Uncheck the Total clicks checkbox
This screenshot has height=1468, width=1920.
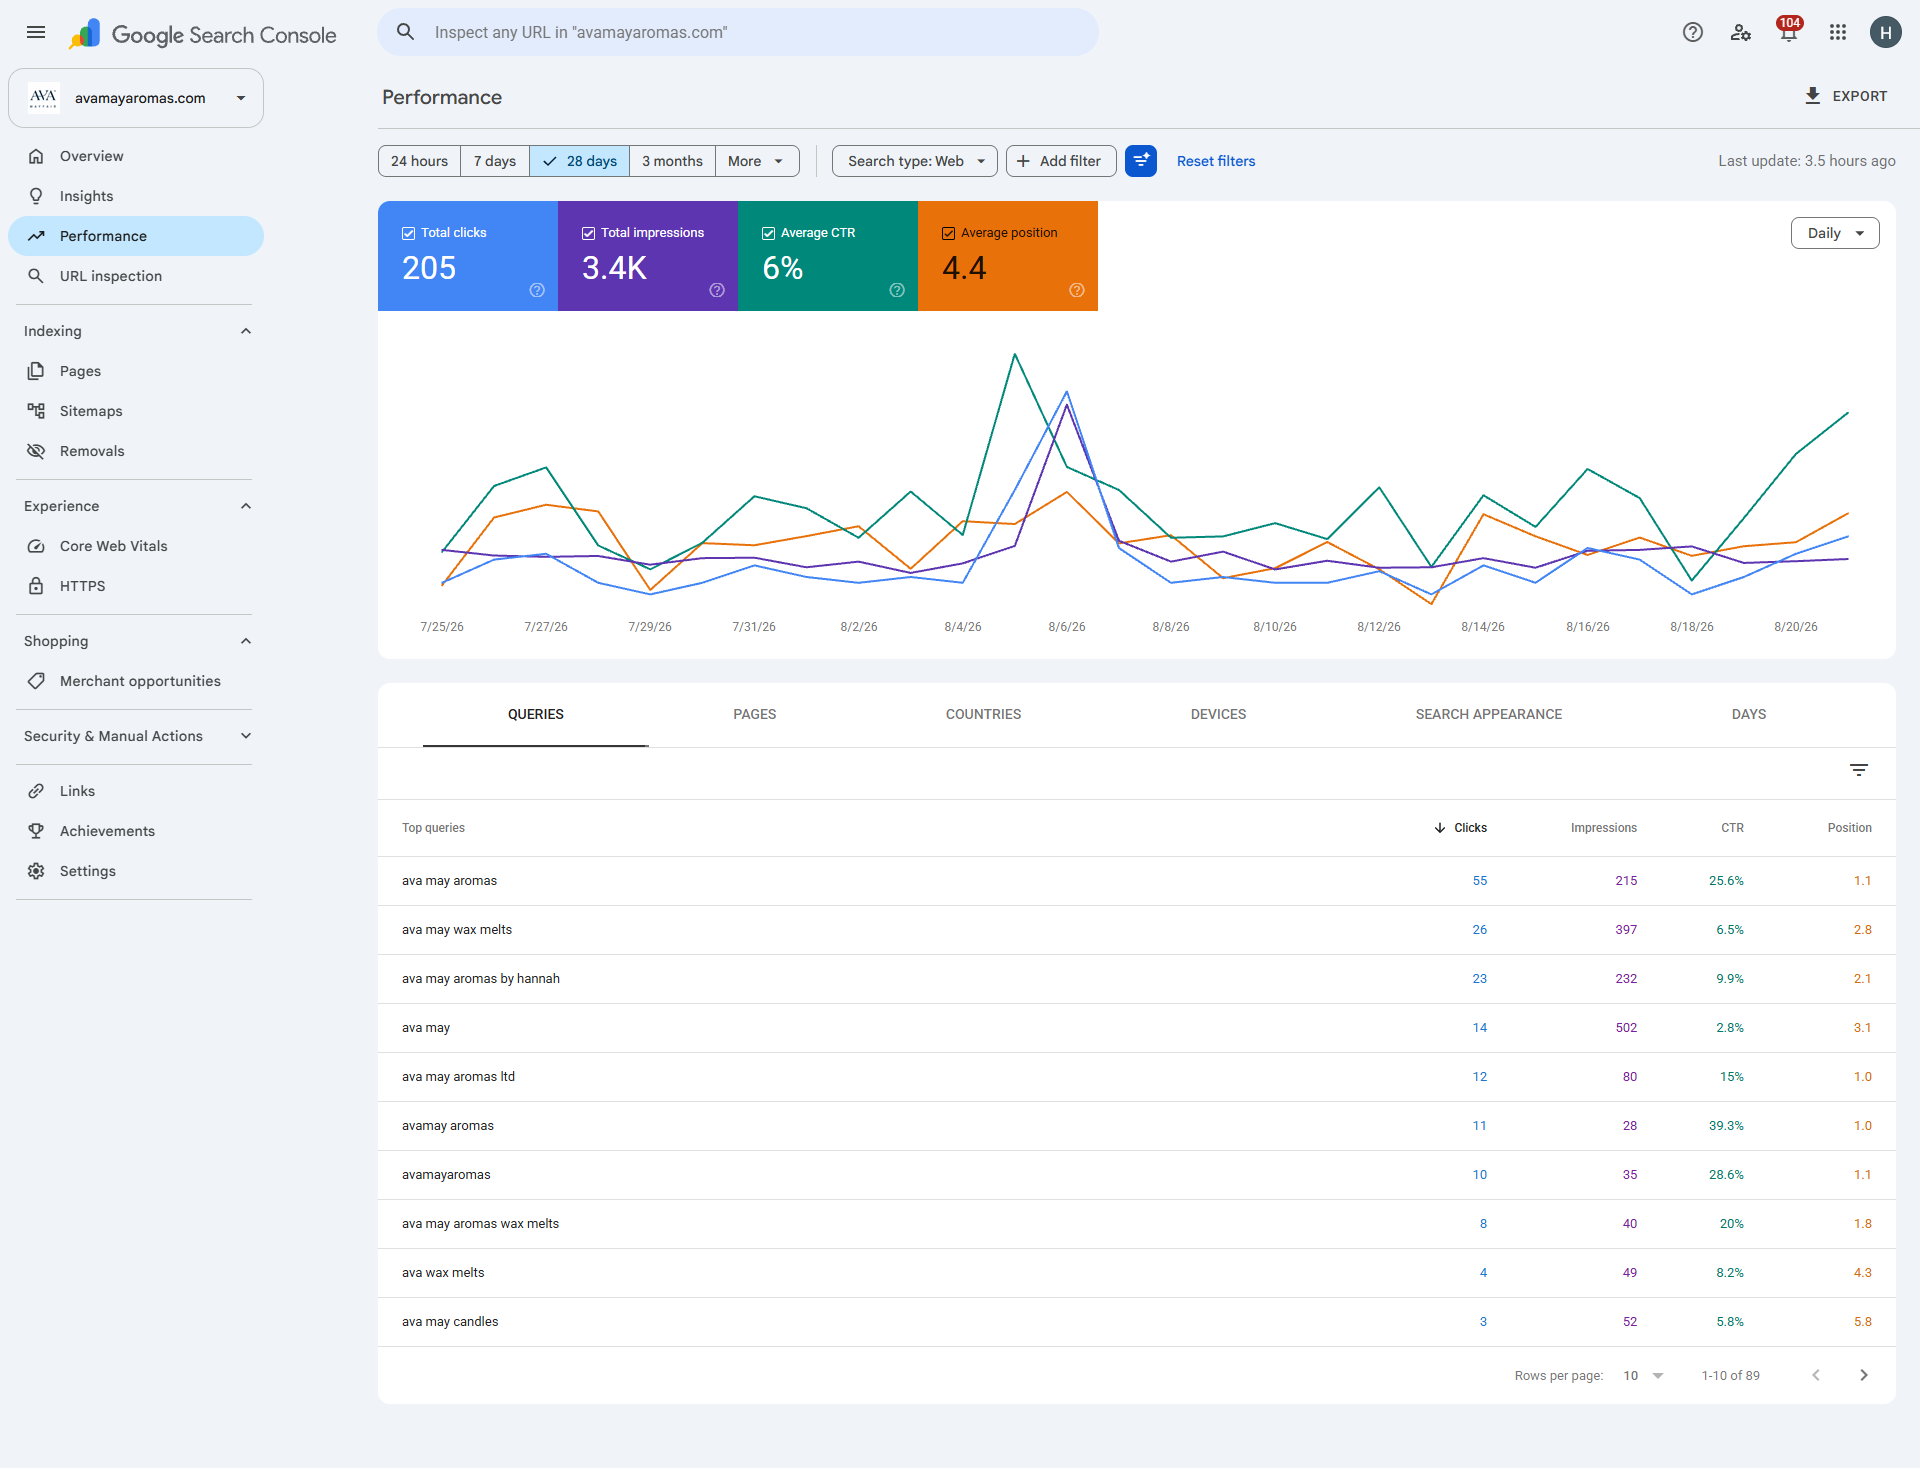pyautogui.click(x=408, y=233)
